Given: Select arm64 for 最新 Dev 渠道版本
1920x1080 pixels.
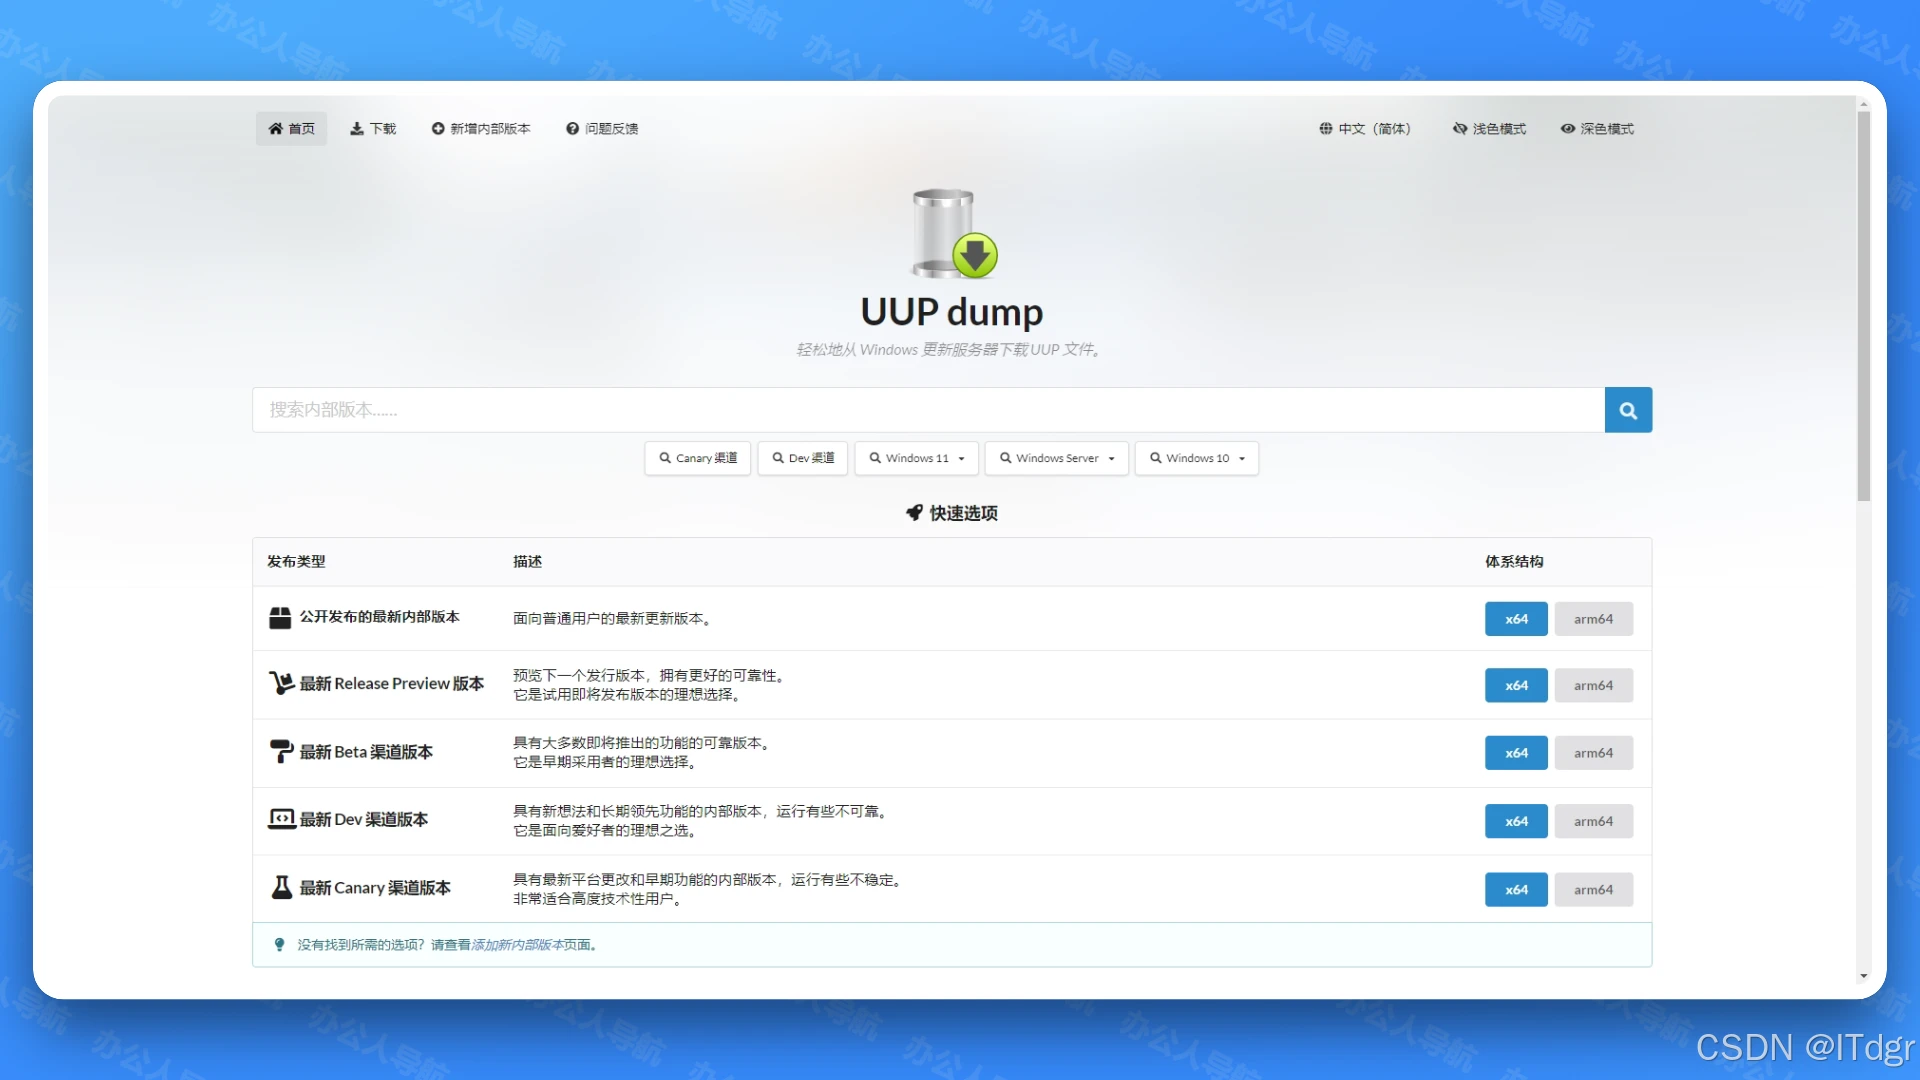Looking at the screenshot, I should [x=1593, y=821].
